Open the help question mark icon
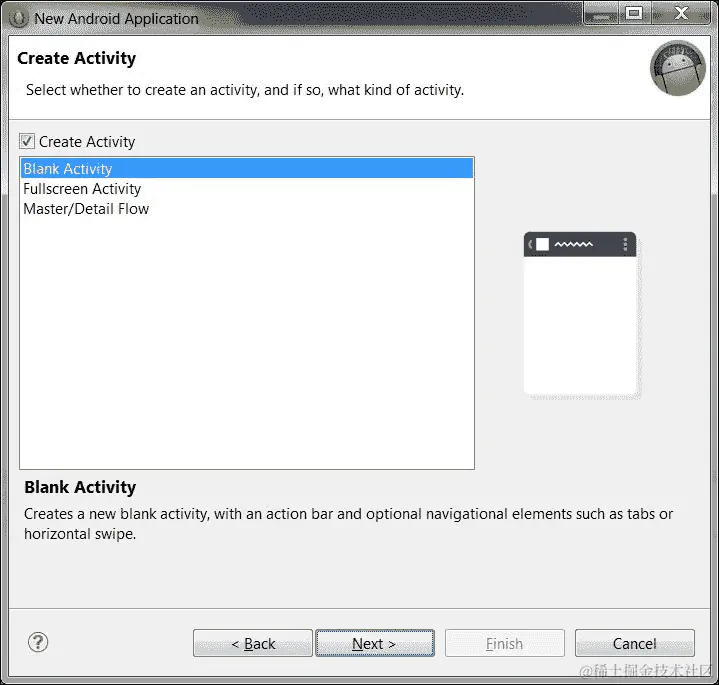The height and width of the screenshot is (685, 719). (38, 642)
